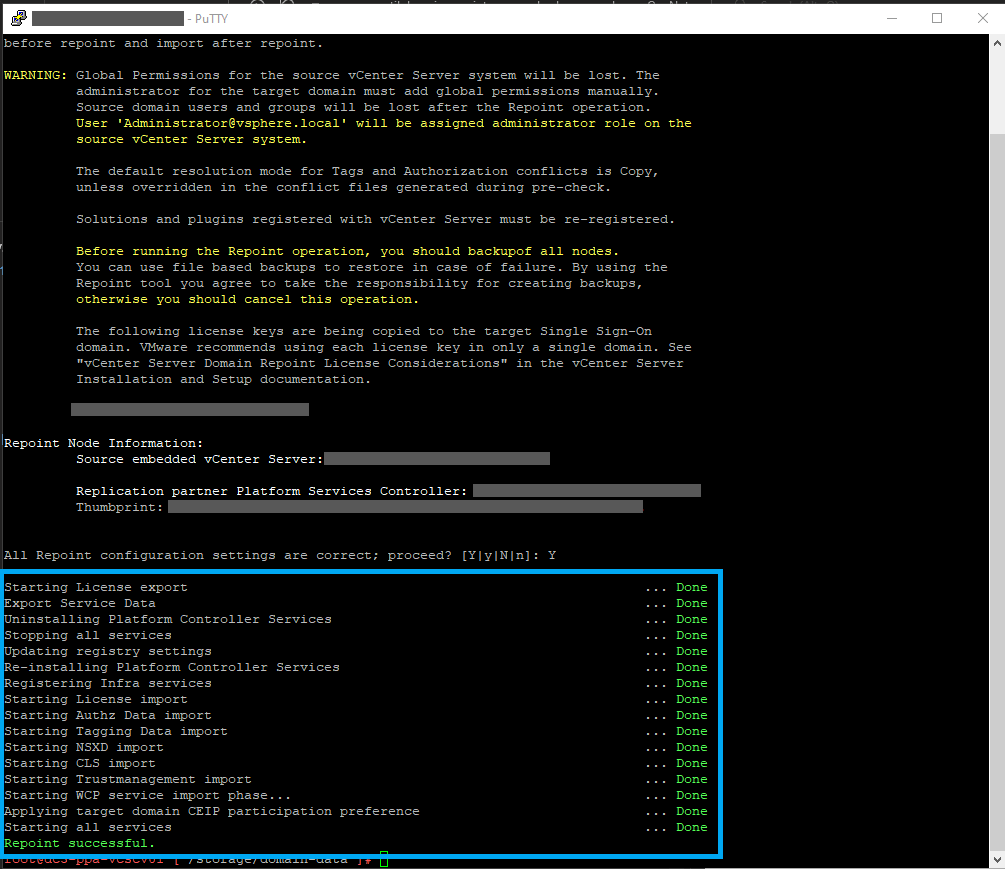
Task: Click 'Done' beside 'Starting License export'
Action: [691, 587]
